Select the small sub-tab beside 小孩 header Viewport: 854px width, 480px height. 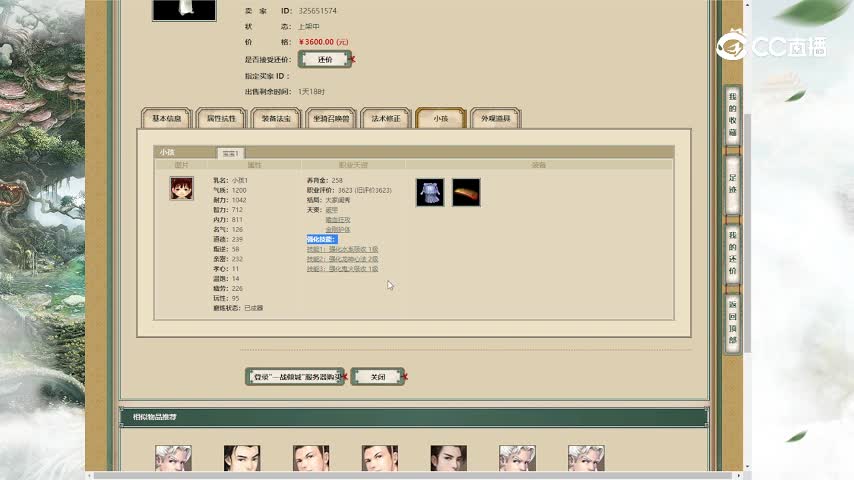pos(230,154)
